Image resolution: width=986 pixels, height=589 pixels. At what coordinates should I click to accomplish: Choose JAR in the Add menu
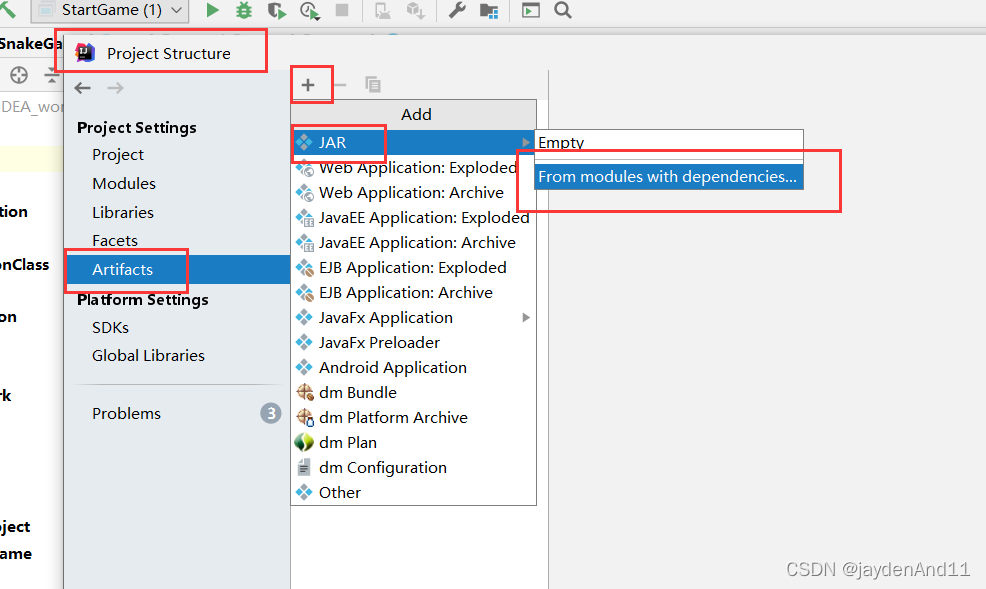tap(413, 143)
